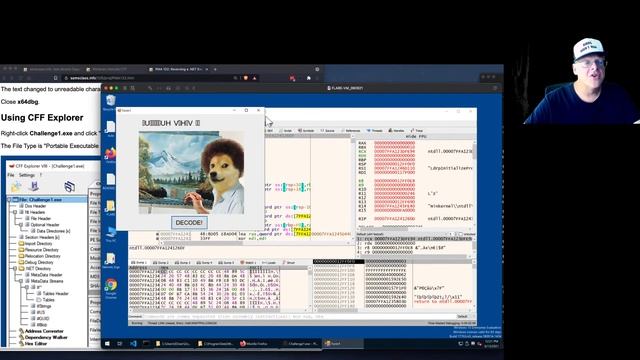Select Dos Header in CFF Explorer tree
This screenshot has height=360, width=640.
click(x=35, y=206)
